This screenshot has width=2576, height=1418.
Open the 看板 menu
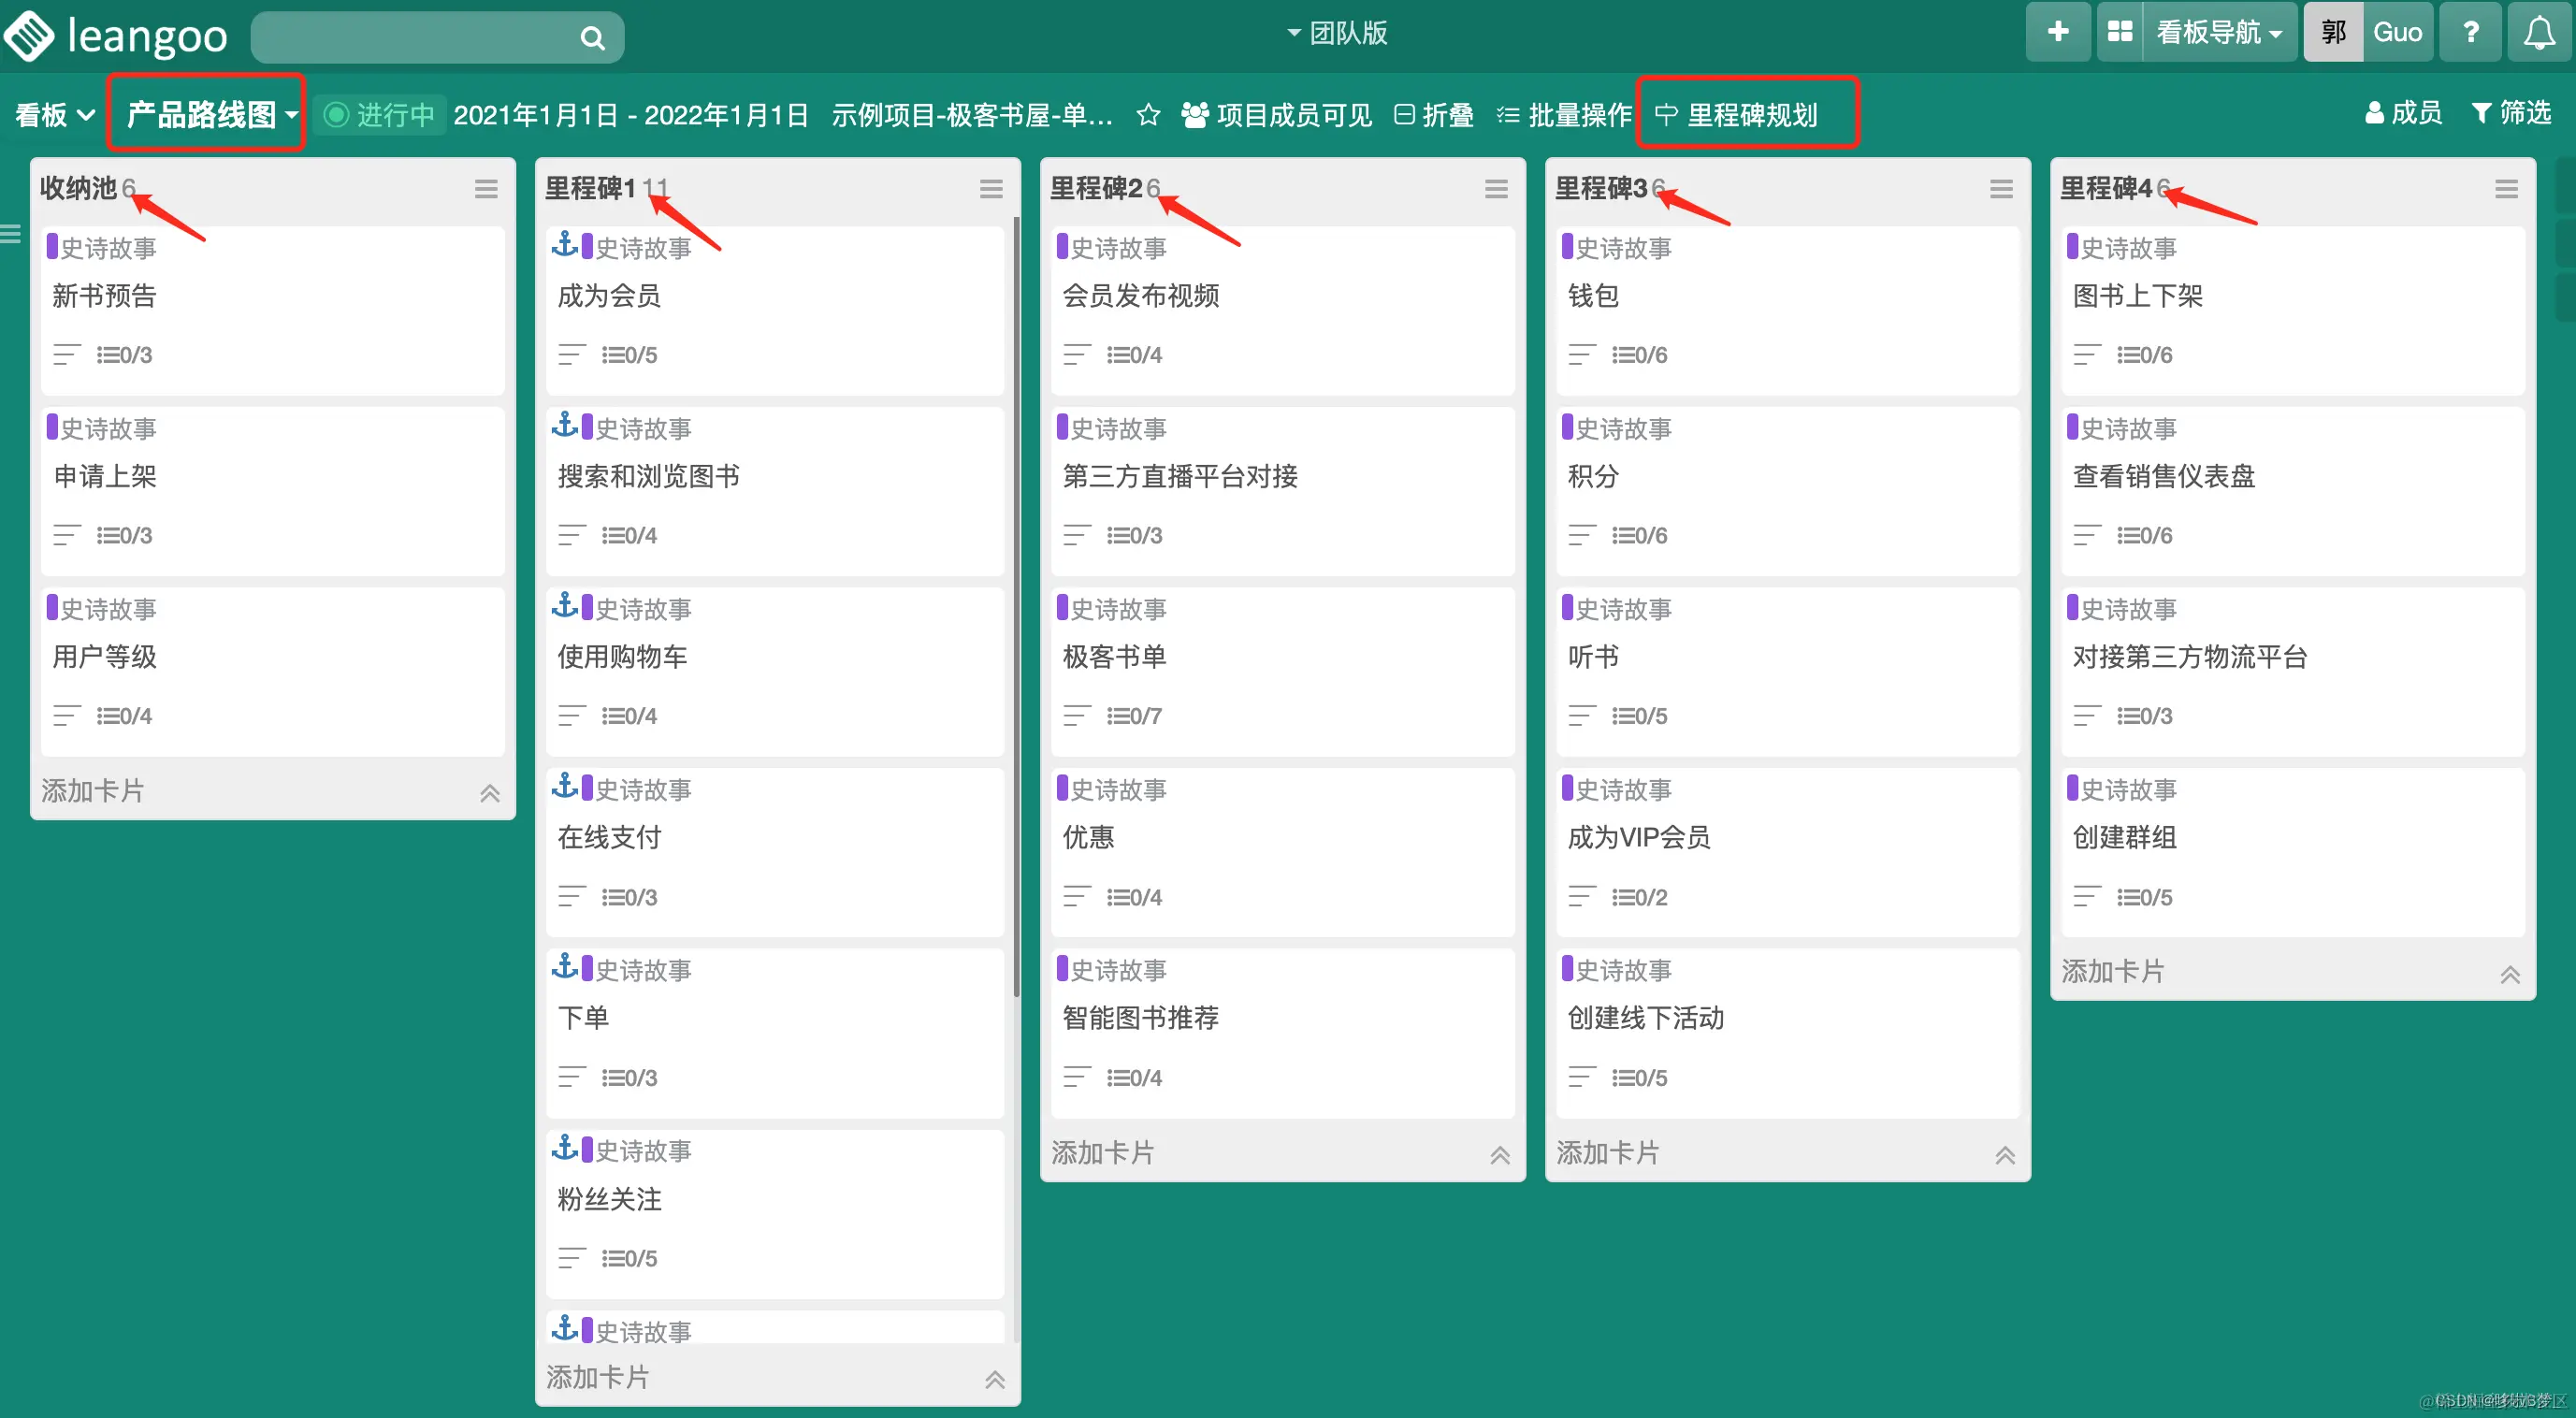(x=54, y=115)
